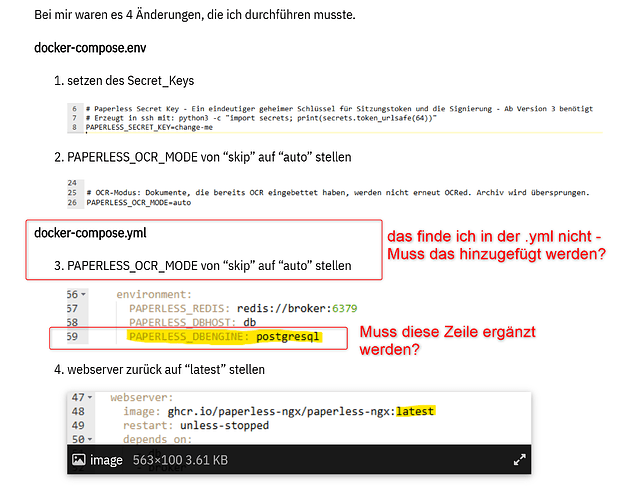Viewport: 642px width, 500px height.
Task: Open the PAPERLESS_OCR_MODE=auto code screenshot
Action: click(x=329, y=193)
